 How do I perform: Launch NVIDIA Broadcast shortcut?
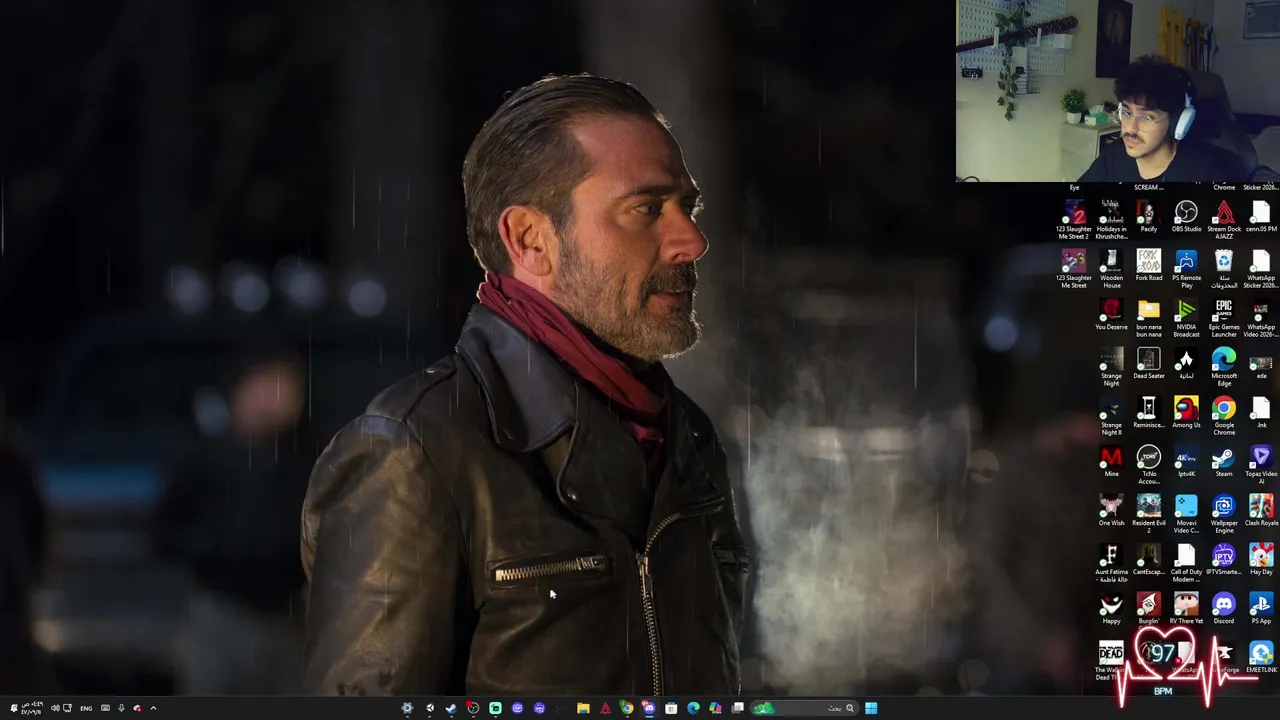[x=1186, y=318]
